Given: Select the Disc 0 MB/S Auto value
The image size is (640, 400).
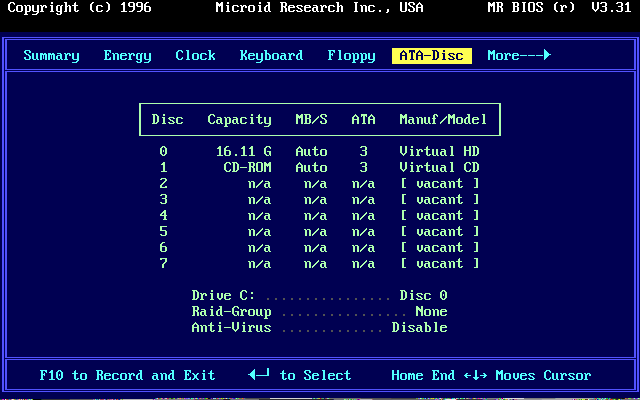Looking at the screenshot, I should (x=311, y=152).
